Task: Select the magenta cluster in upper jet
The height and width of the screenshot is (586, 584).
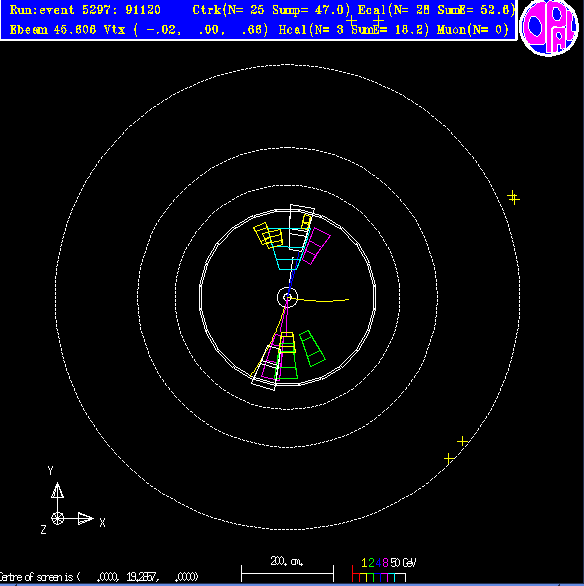Action: [x=316, y=246]
